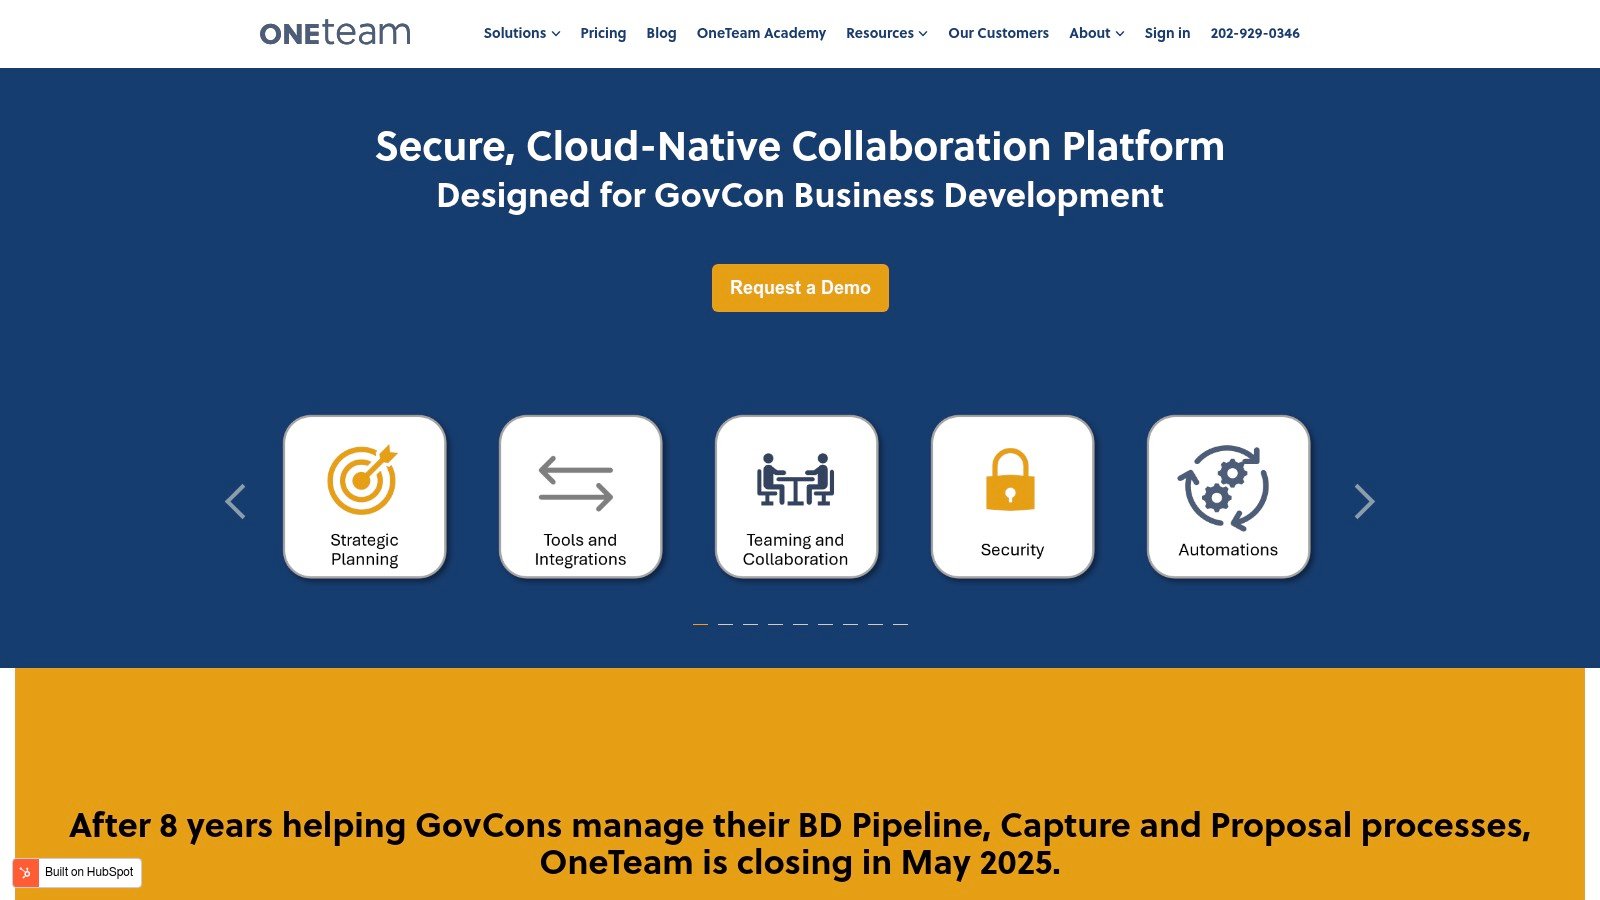This screenshot has width=1600, height=900.
Task: Jump to the fifth carousel indicator dash
Action: pyautogui.click(x=800, y=624)
